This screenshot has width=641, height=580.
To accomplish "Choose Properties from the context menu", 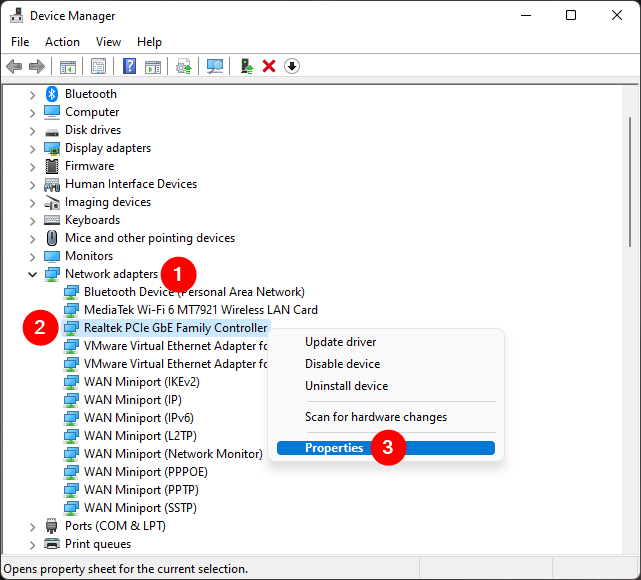I will tap(335, 448).
